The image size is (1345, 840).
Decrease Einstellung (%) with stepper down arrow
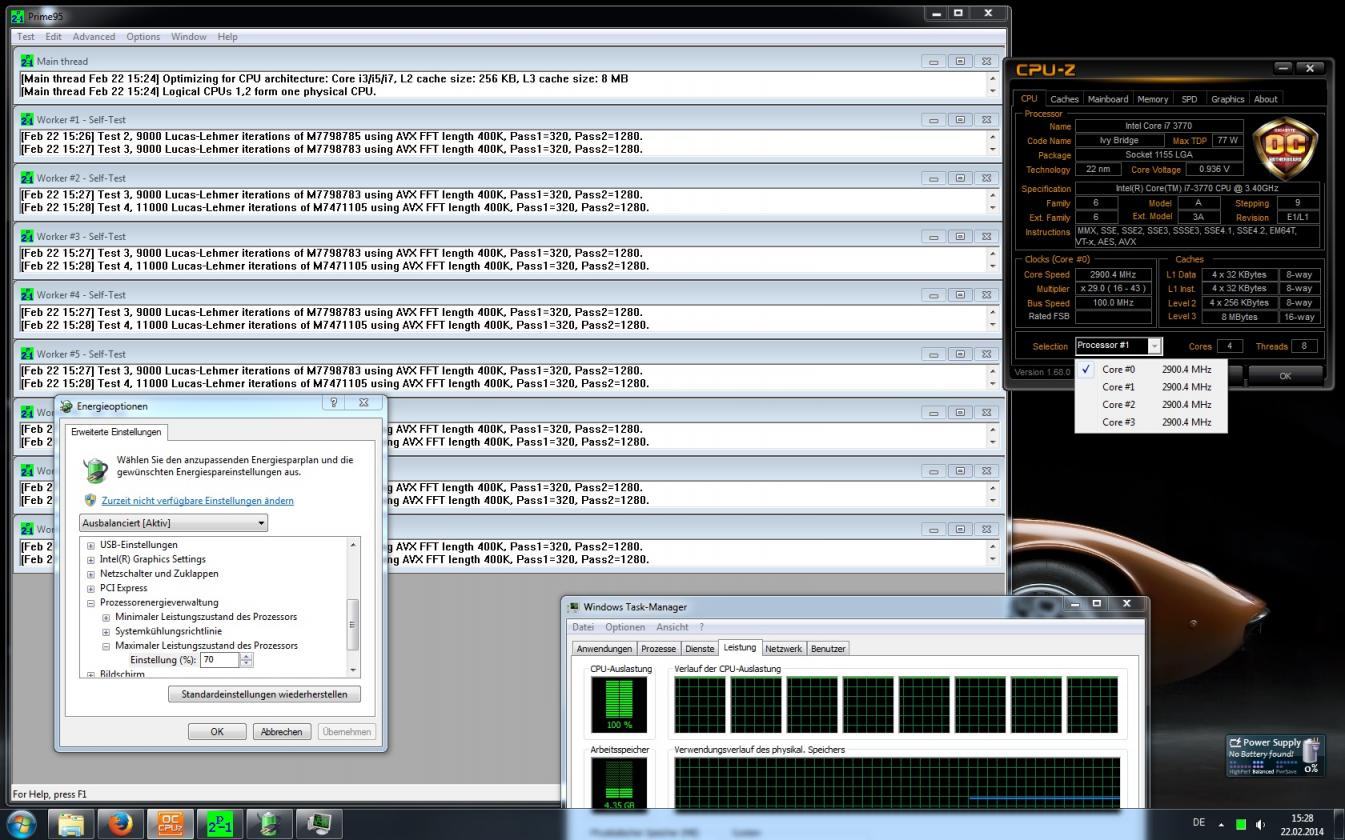click(247, 664)
